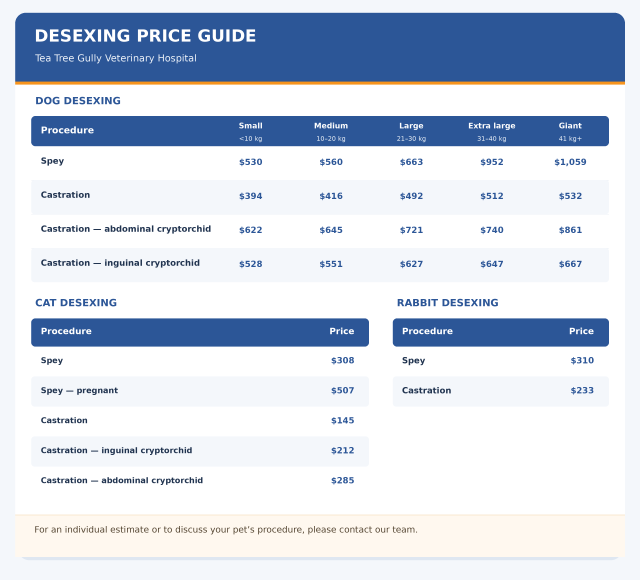Select abdominal cryptorchid extra large price $740
The image size is (640, 580).
tap(491, 230)
